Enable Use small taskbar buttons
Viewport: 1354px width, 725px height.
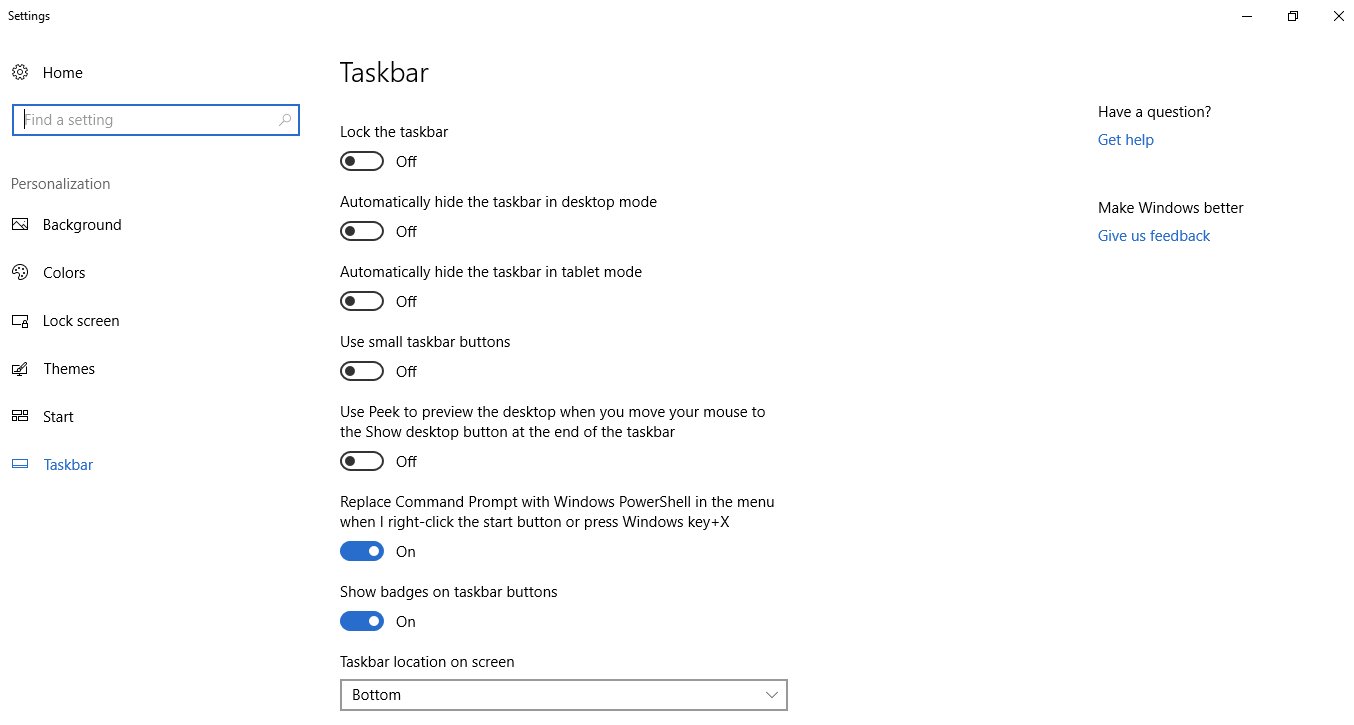pos(362,371)
